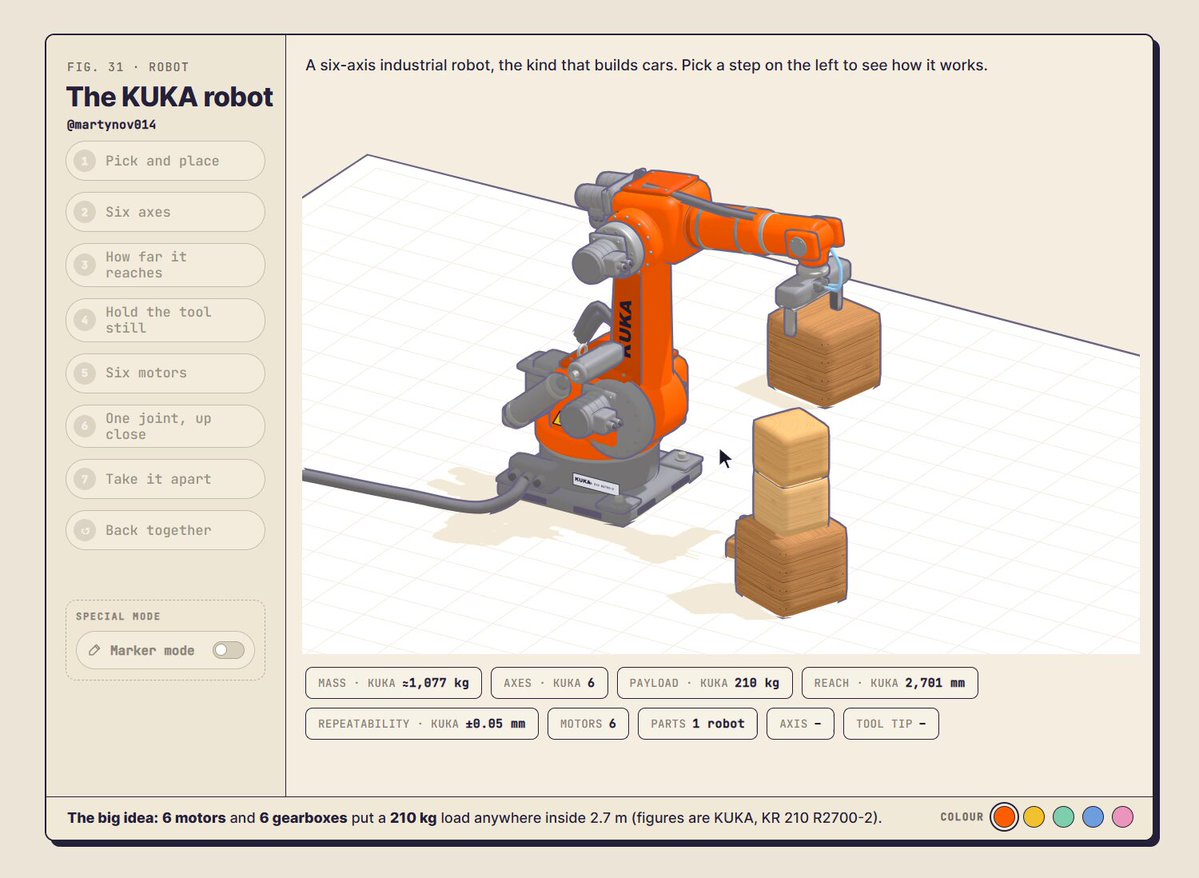Click the step 2 number circle
The height and width of the screenshot is (878, 1199).
85,212
